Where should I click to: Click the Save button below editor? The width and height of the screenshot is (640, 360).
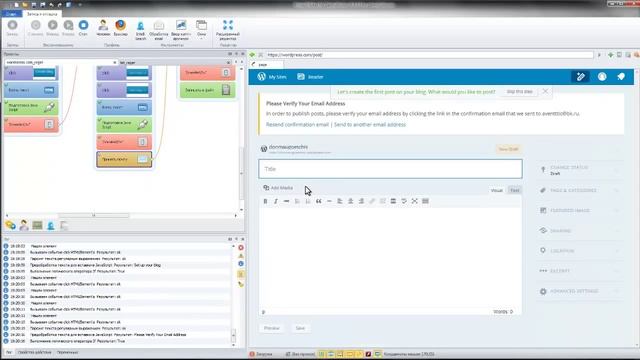coord(300,328)
